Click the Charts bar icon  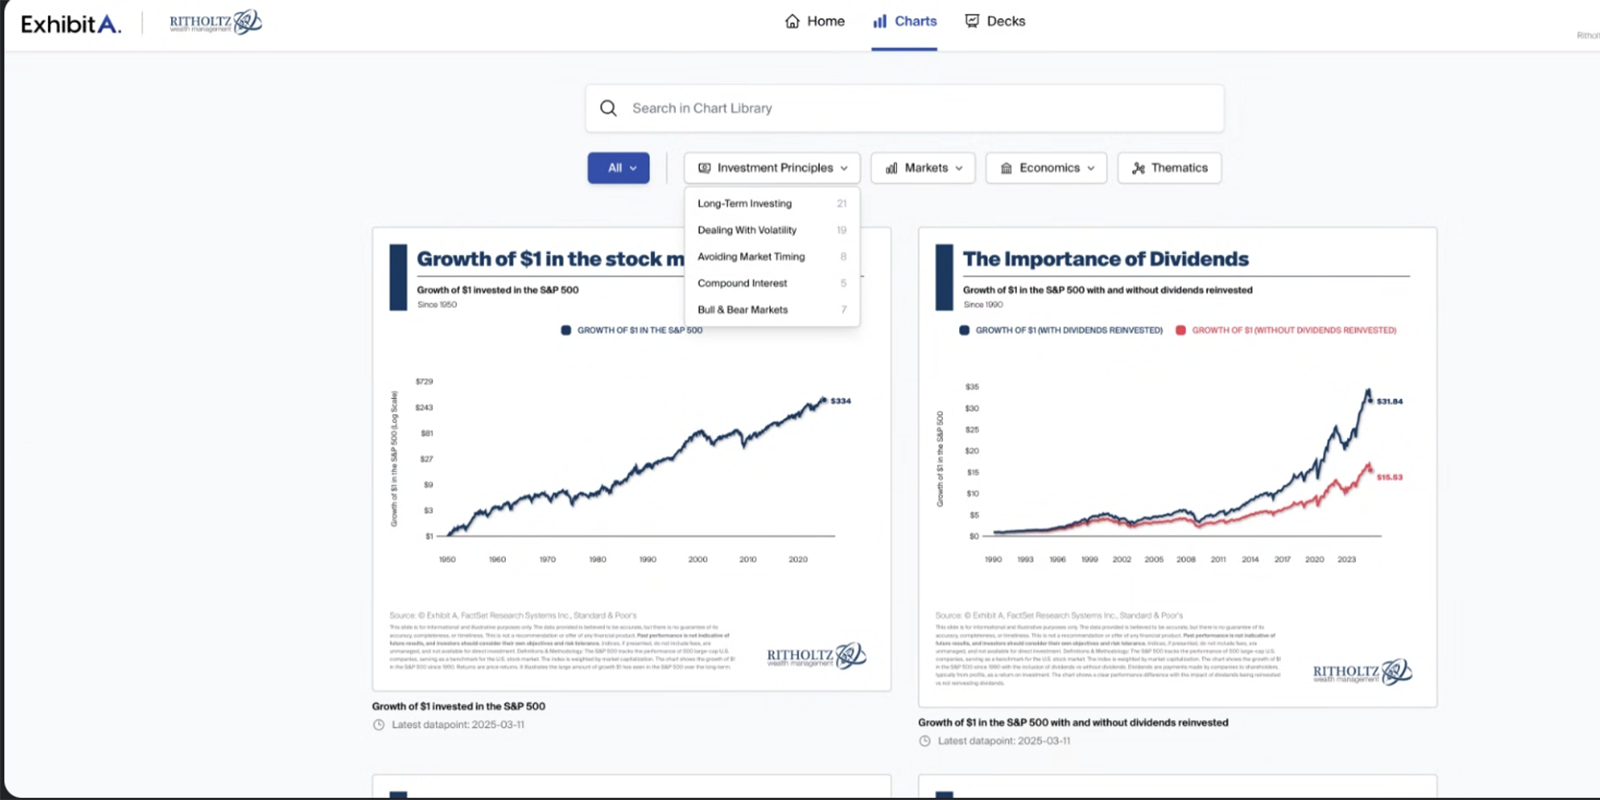point(880,21)
